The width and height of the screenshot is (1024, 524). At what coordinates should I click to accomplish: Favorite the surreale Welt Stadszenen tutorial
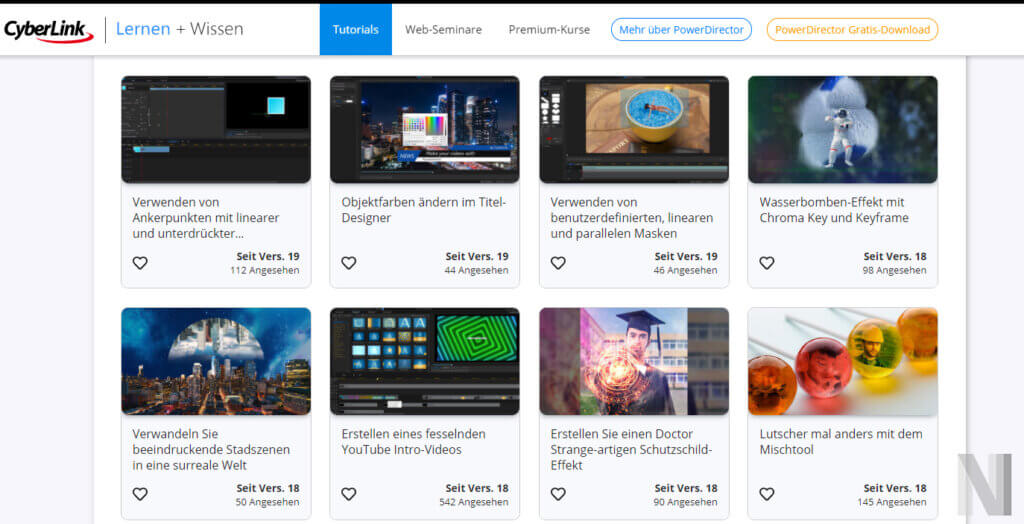[x=140, y=494]
